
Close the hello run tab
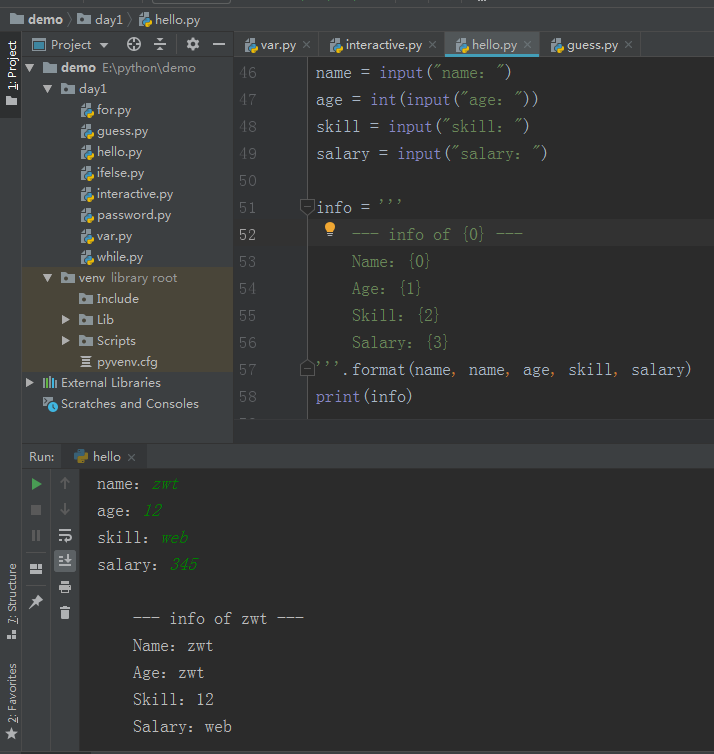click(131, 457)
